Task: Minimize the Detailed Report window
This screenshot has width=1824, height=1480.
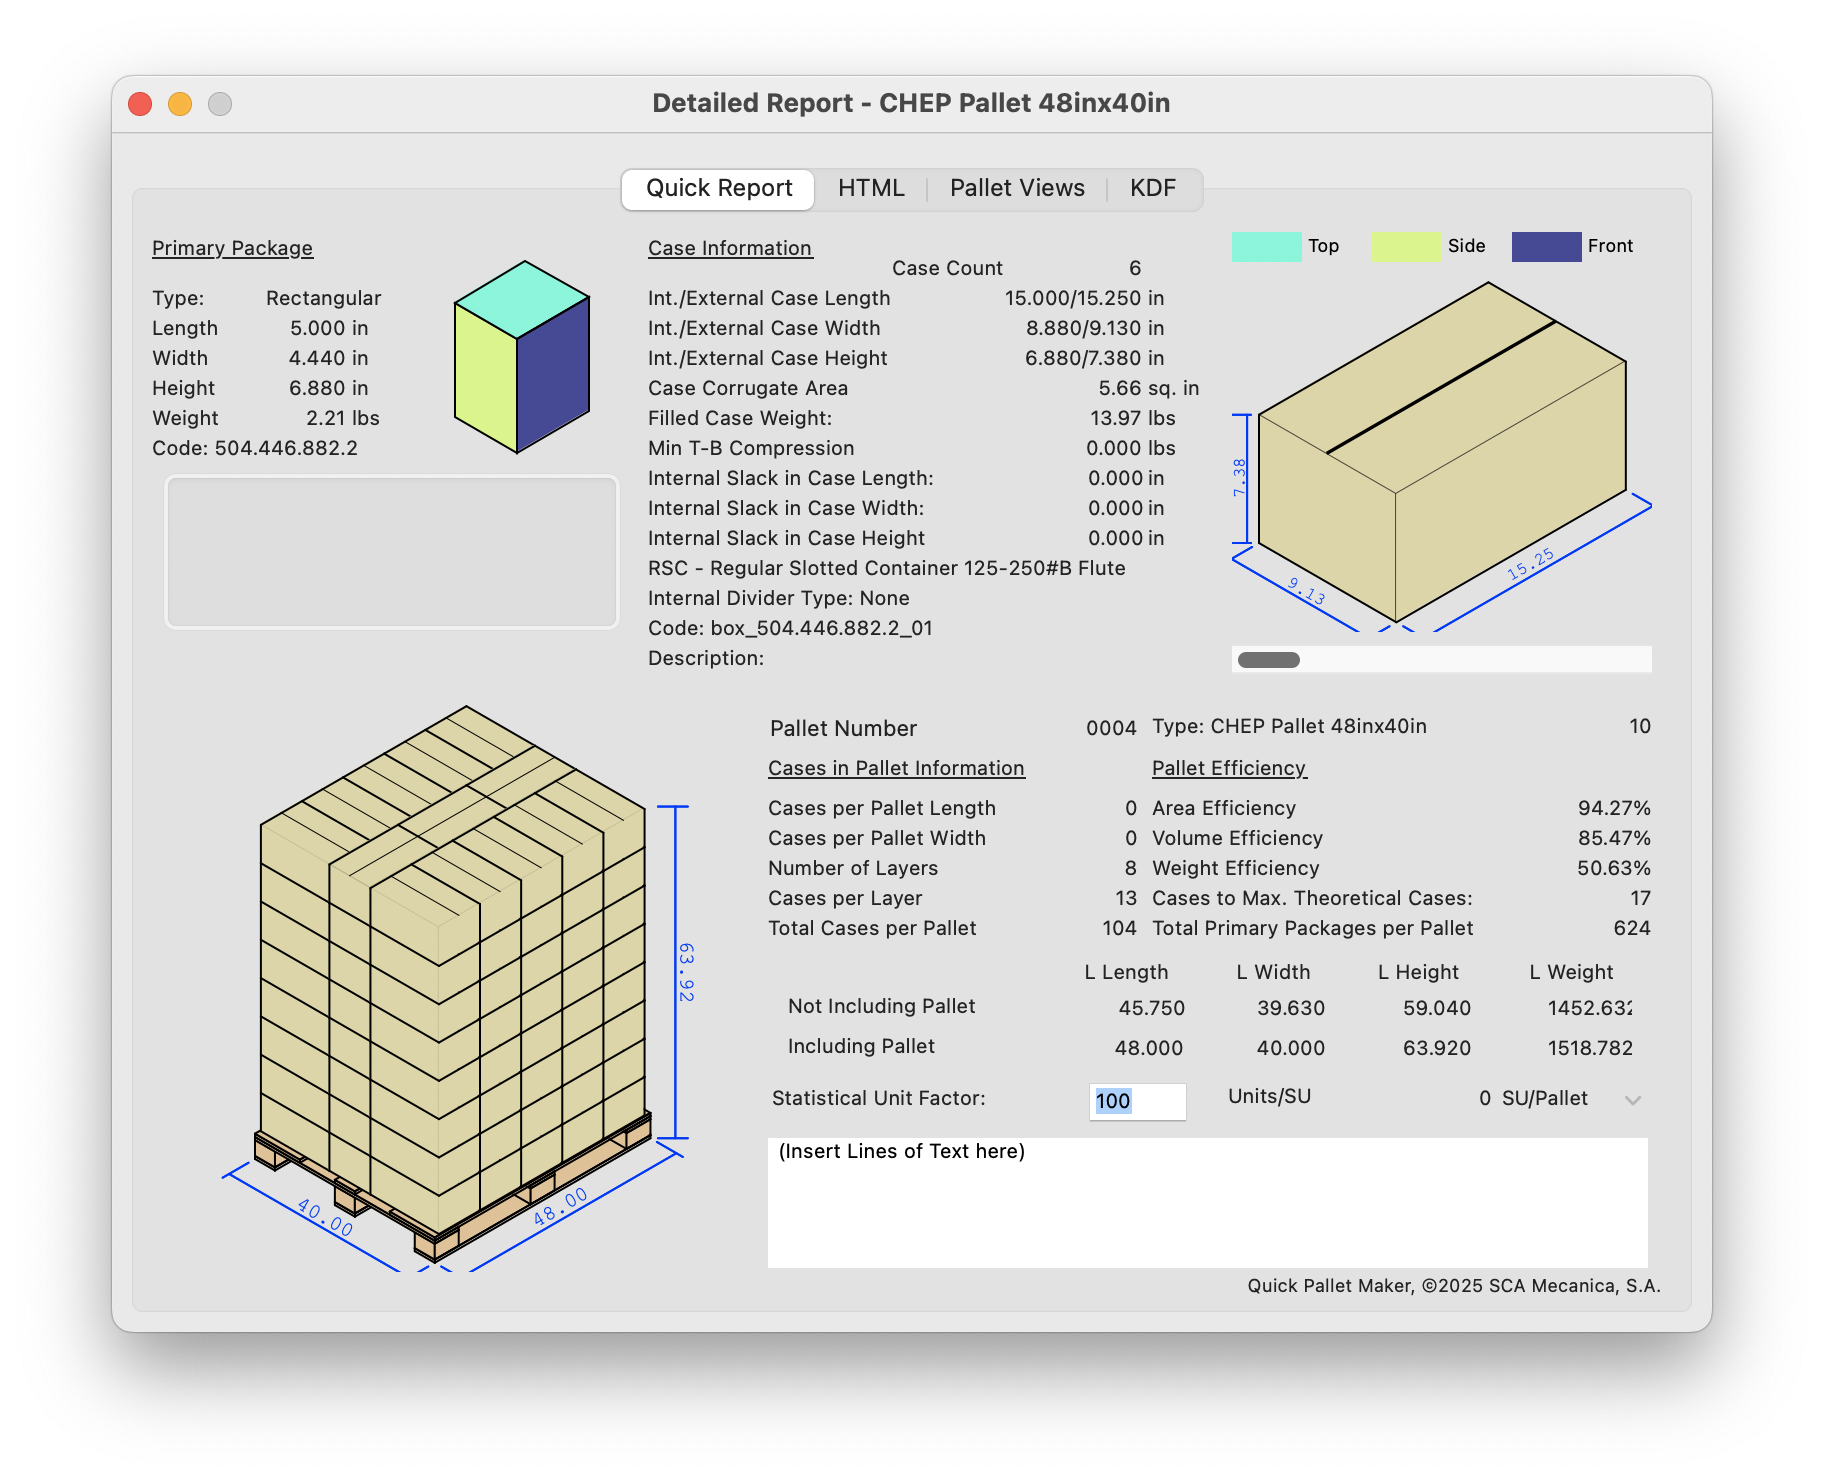Action: (x=180, y=104)
